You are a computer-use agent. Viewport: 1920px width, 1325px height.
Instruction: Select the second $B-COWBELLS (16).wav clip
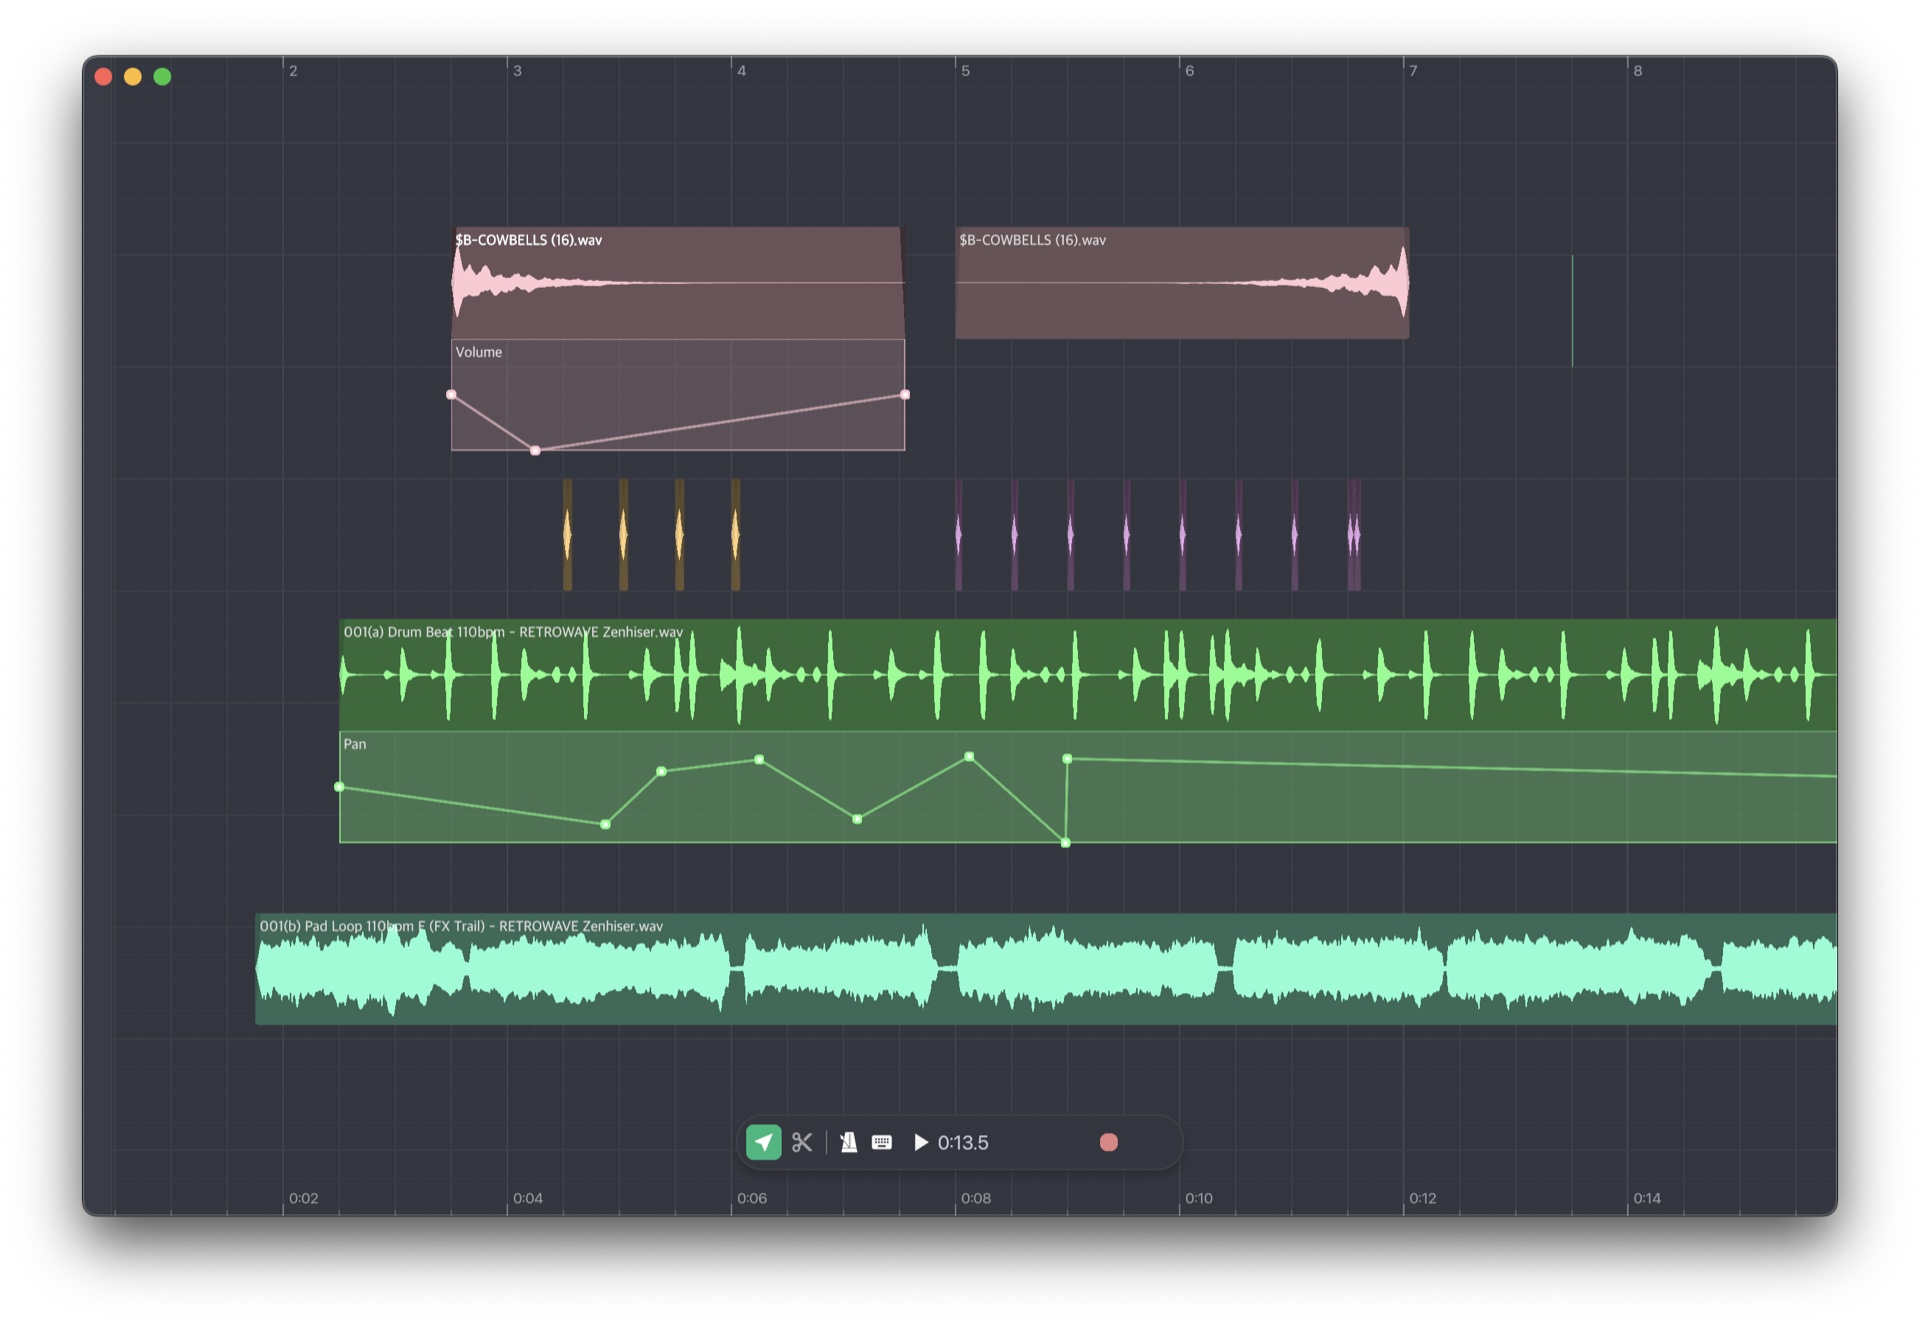click(x=1181, y=300)
